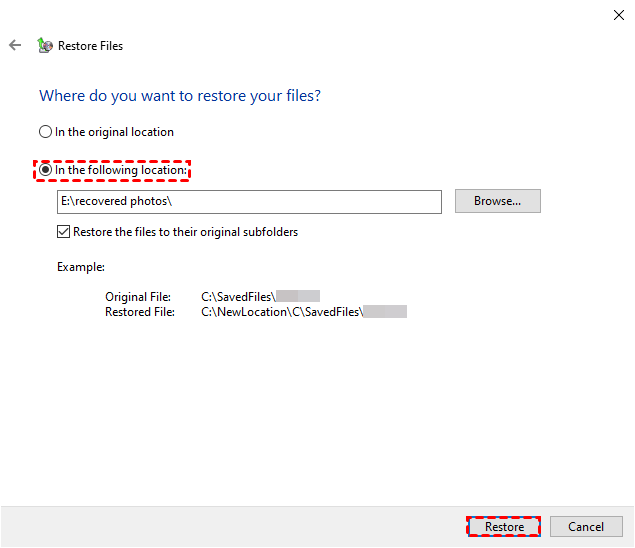Toggle 'Restore the files to their original subfolders' checkbox
635x548 pixels.
[x=64, y=232]
